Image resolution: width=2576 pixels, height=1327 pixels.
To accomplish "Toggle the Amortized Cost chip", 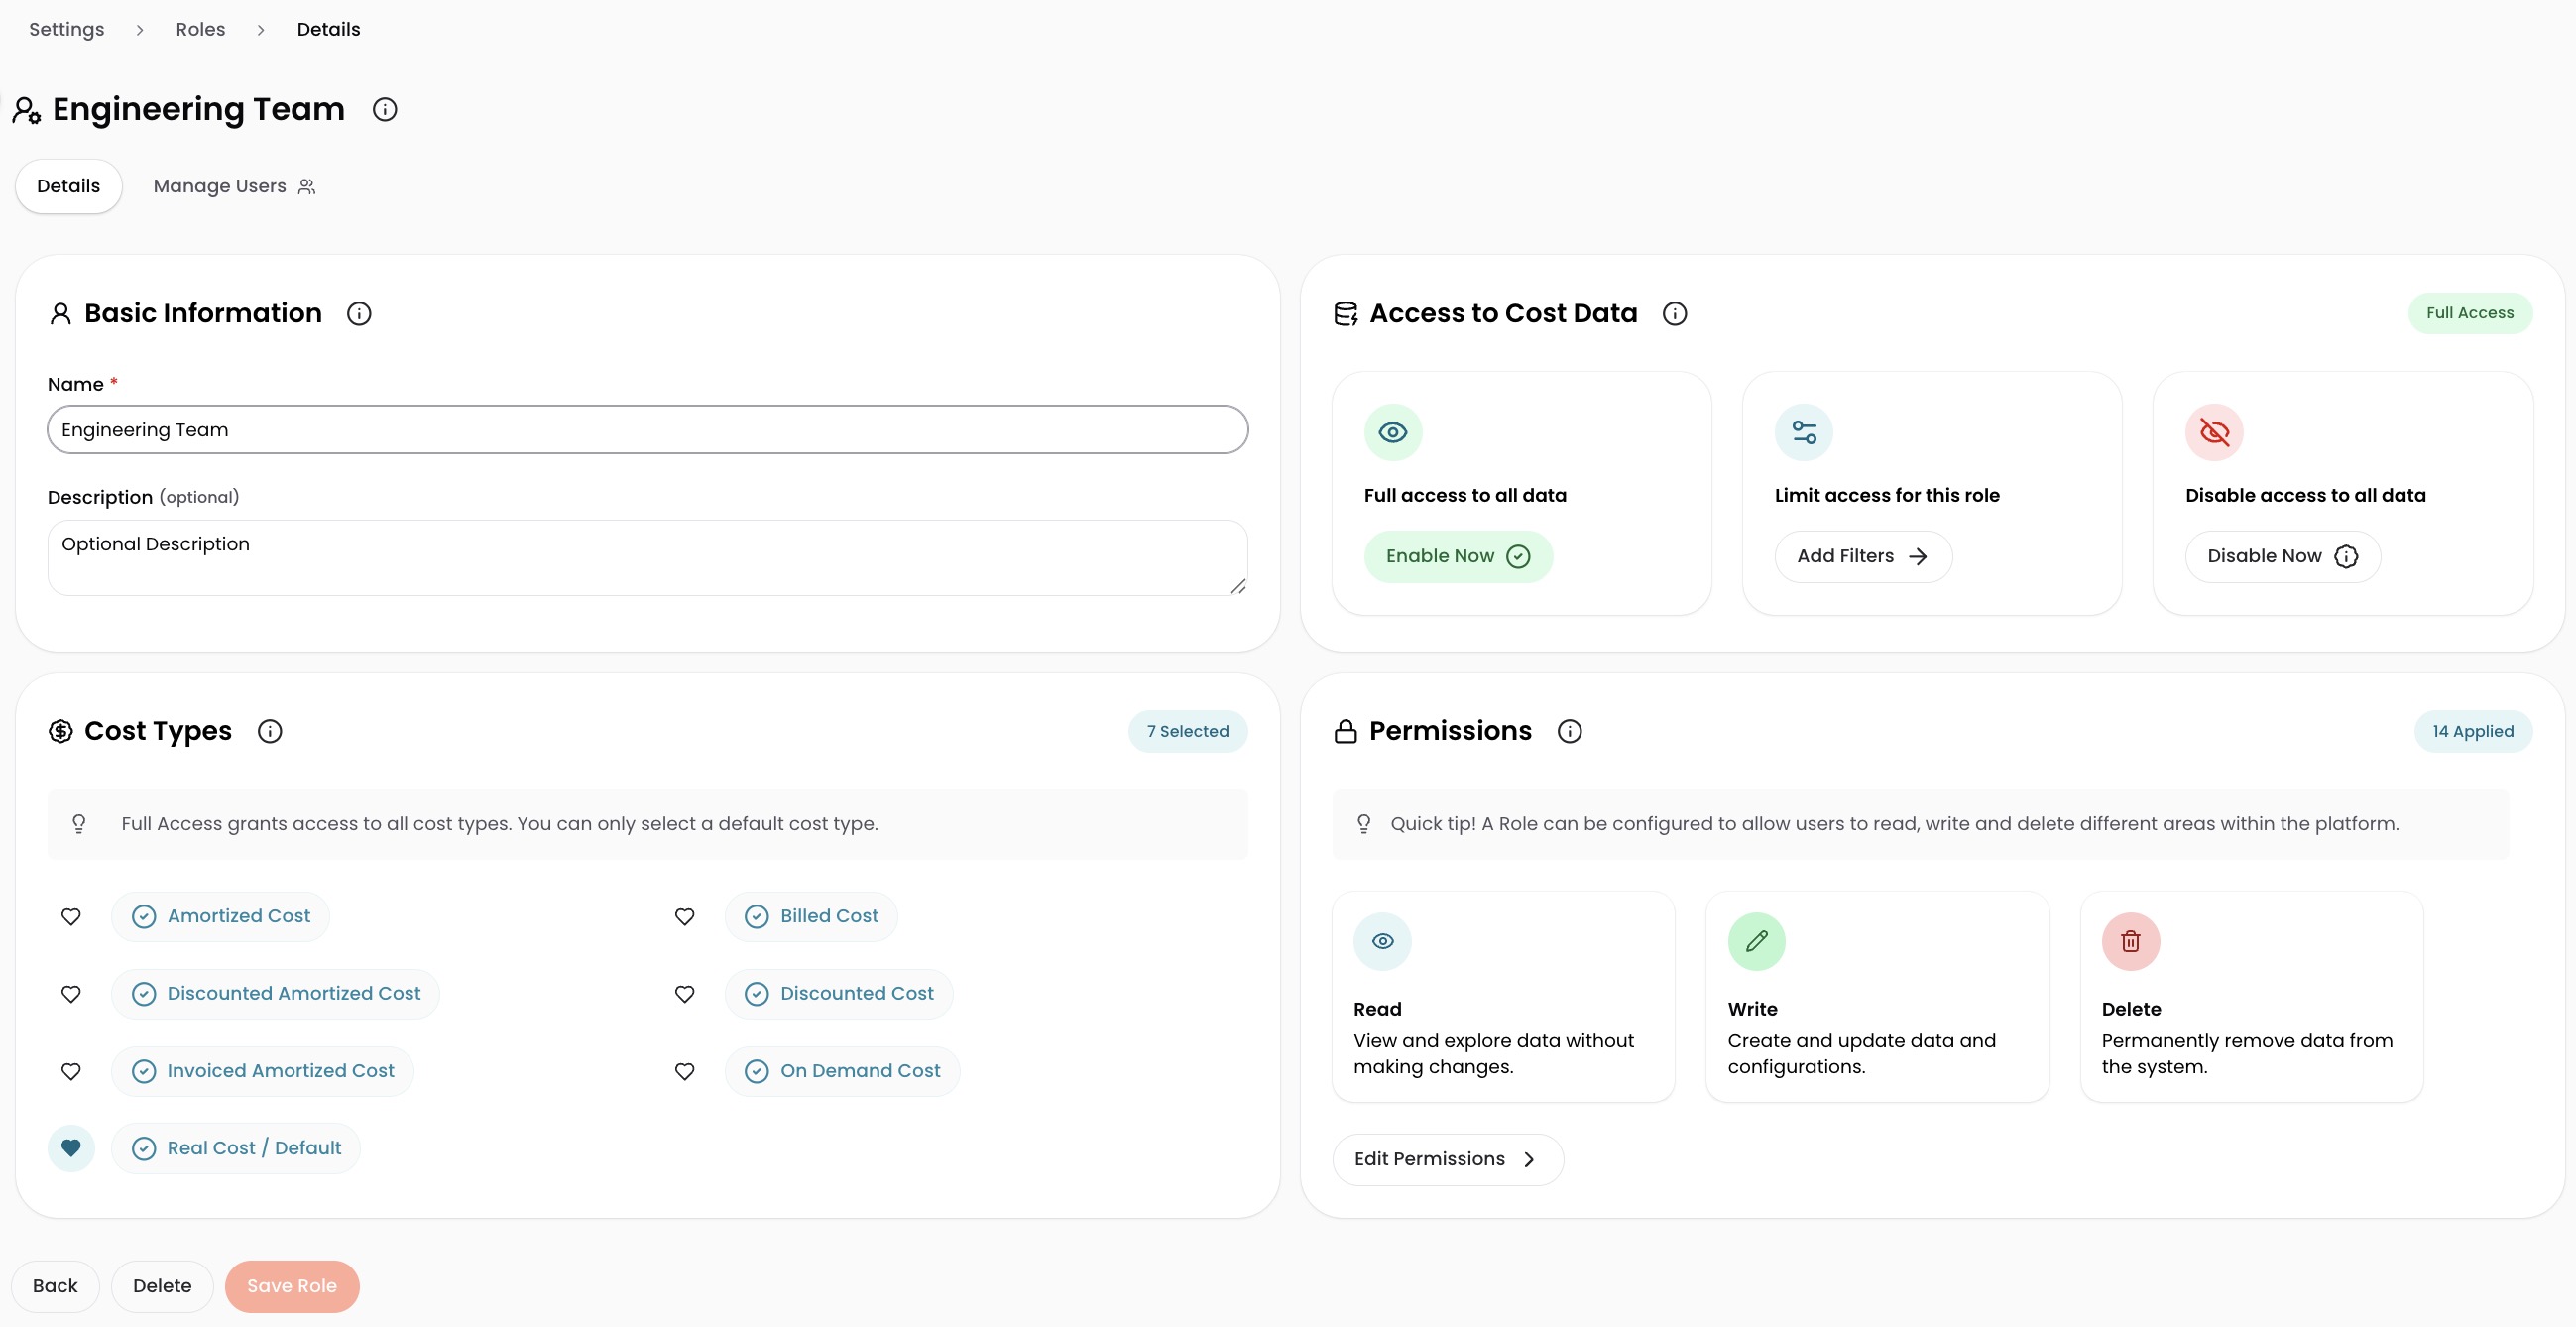I will pyautogui.click(x=221, y=916).
